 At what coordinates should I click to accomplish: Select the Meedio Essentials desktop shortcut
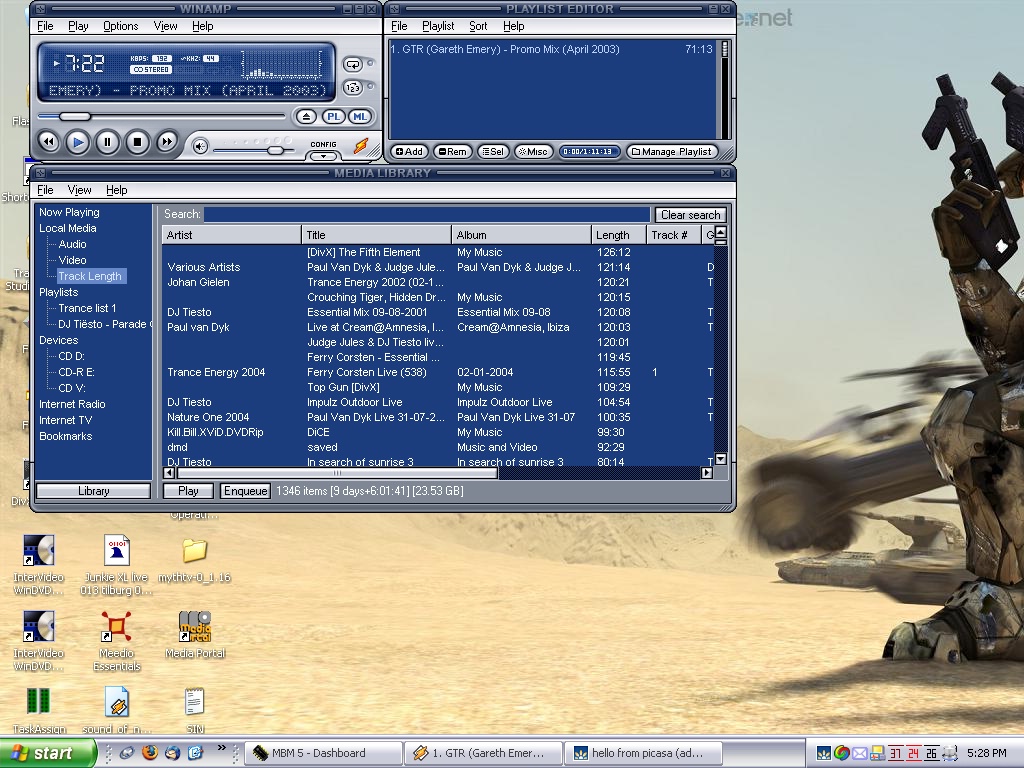[x=116, y=641]
